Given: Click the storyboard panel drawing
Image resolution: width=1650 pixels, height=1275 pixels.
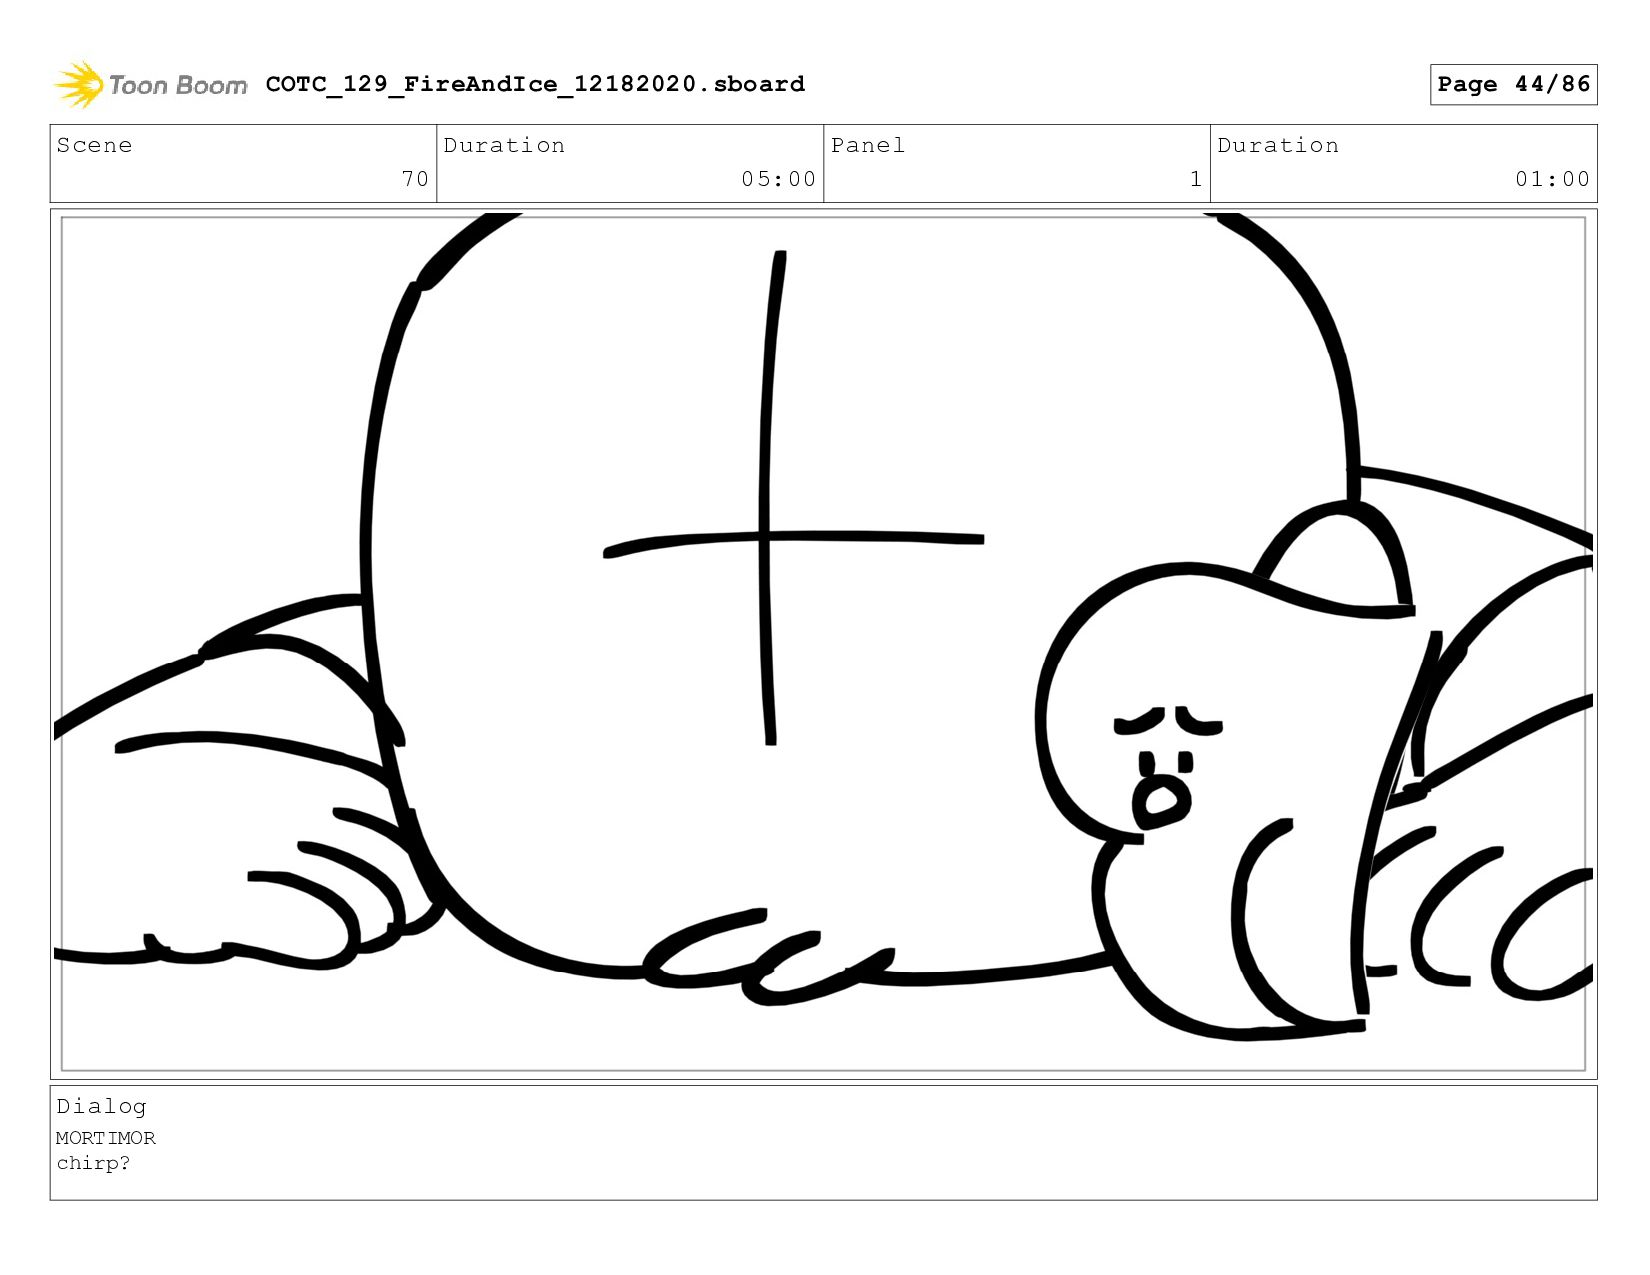Looking at the screenshot, I should 824,644.
